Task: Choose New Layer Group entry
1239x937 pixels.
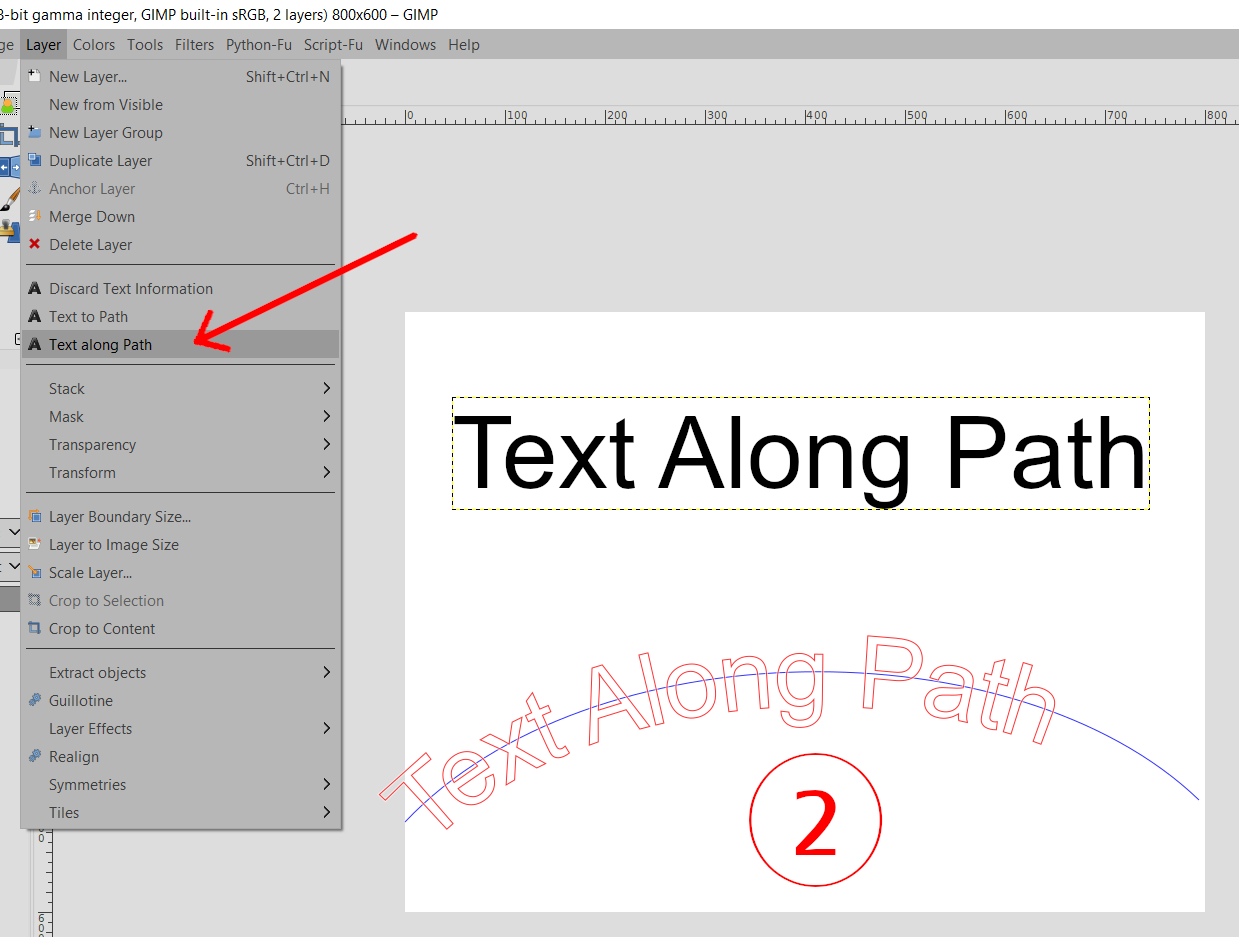Action: [181, 133]
